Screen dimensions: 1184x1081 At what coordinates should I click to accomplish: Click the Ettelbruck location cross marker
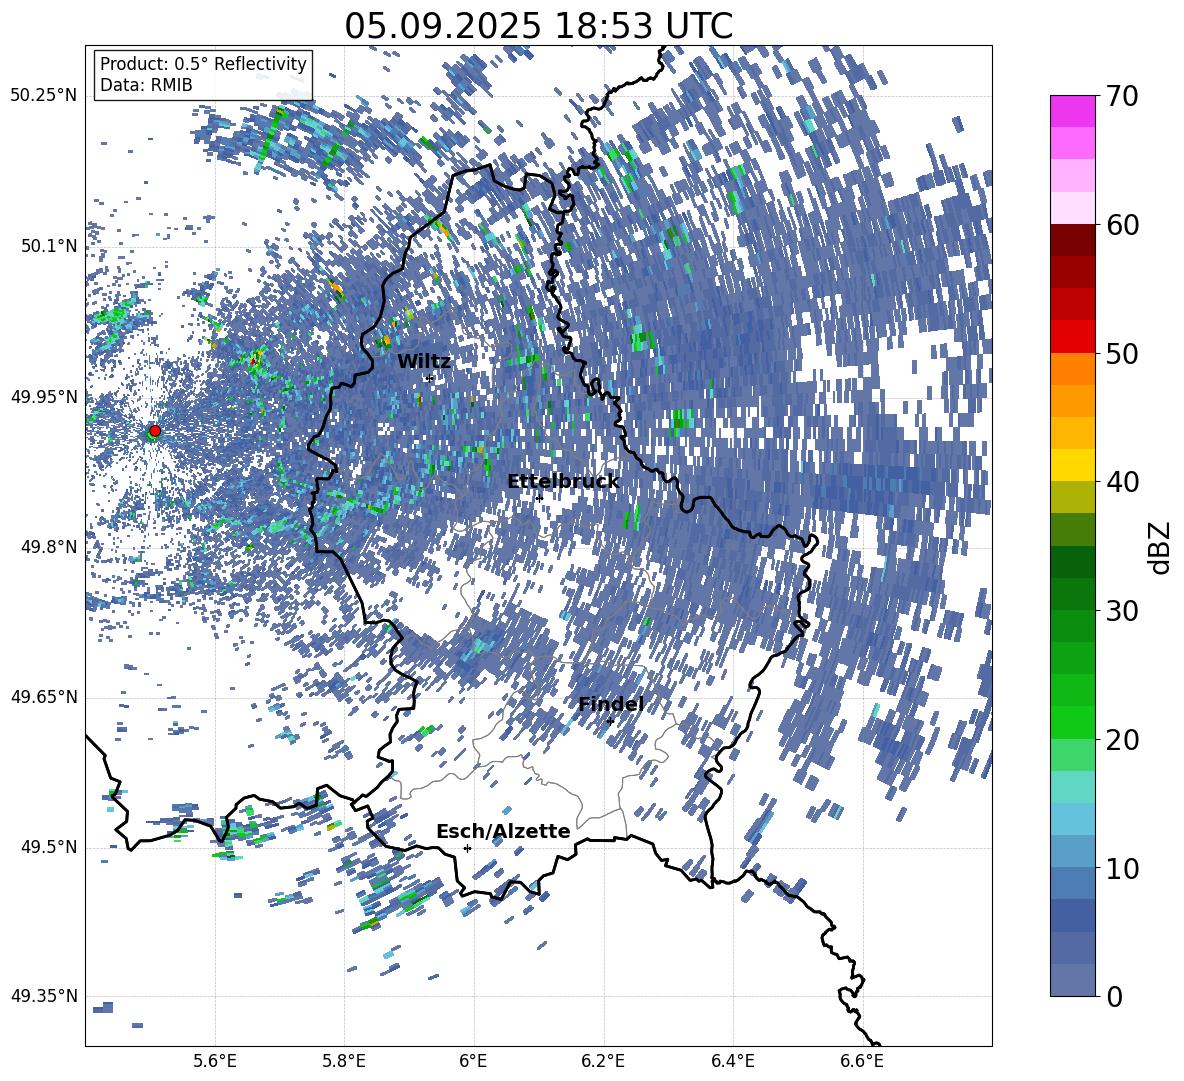pos(539,498)
